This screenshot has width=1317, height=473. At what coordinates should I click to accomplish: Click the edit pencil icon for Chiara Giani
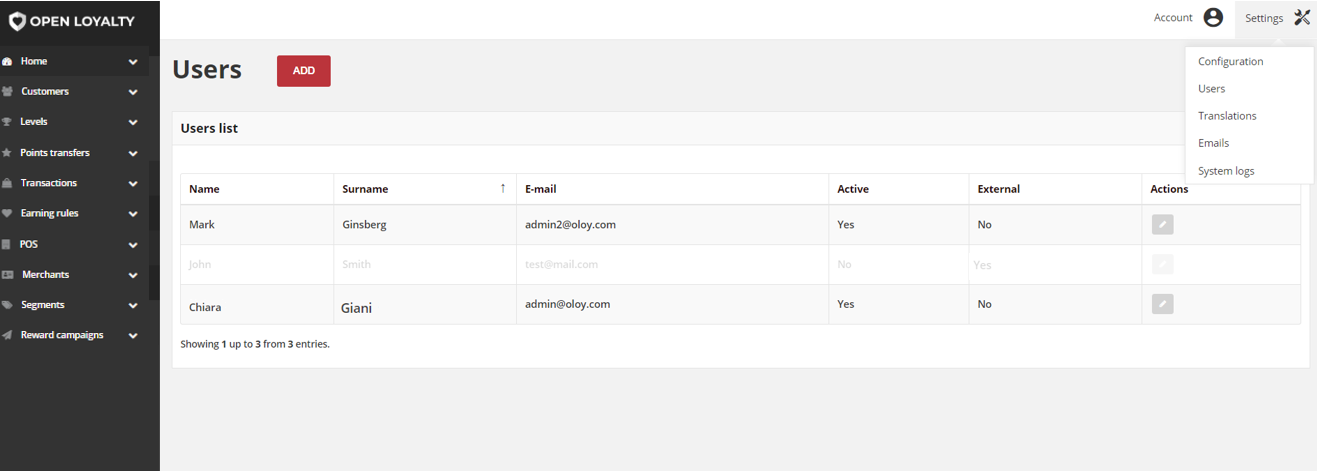tap(1162, 304)
